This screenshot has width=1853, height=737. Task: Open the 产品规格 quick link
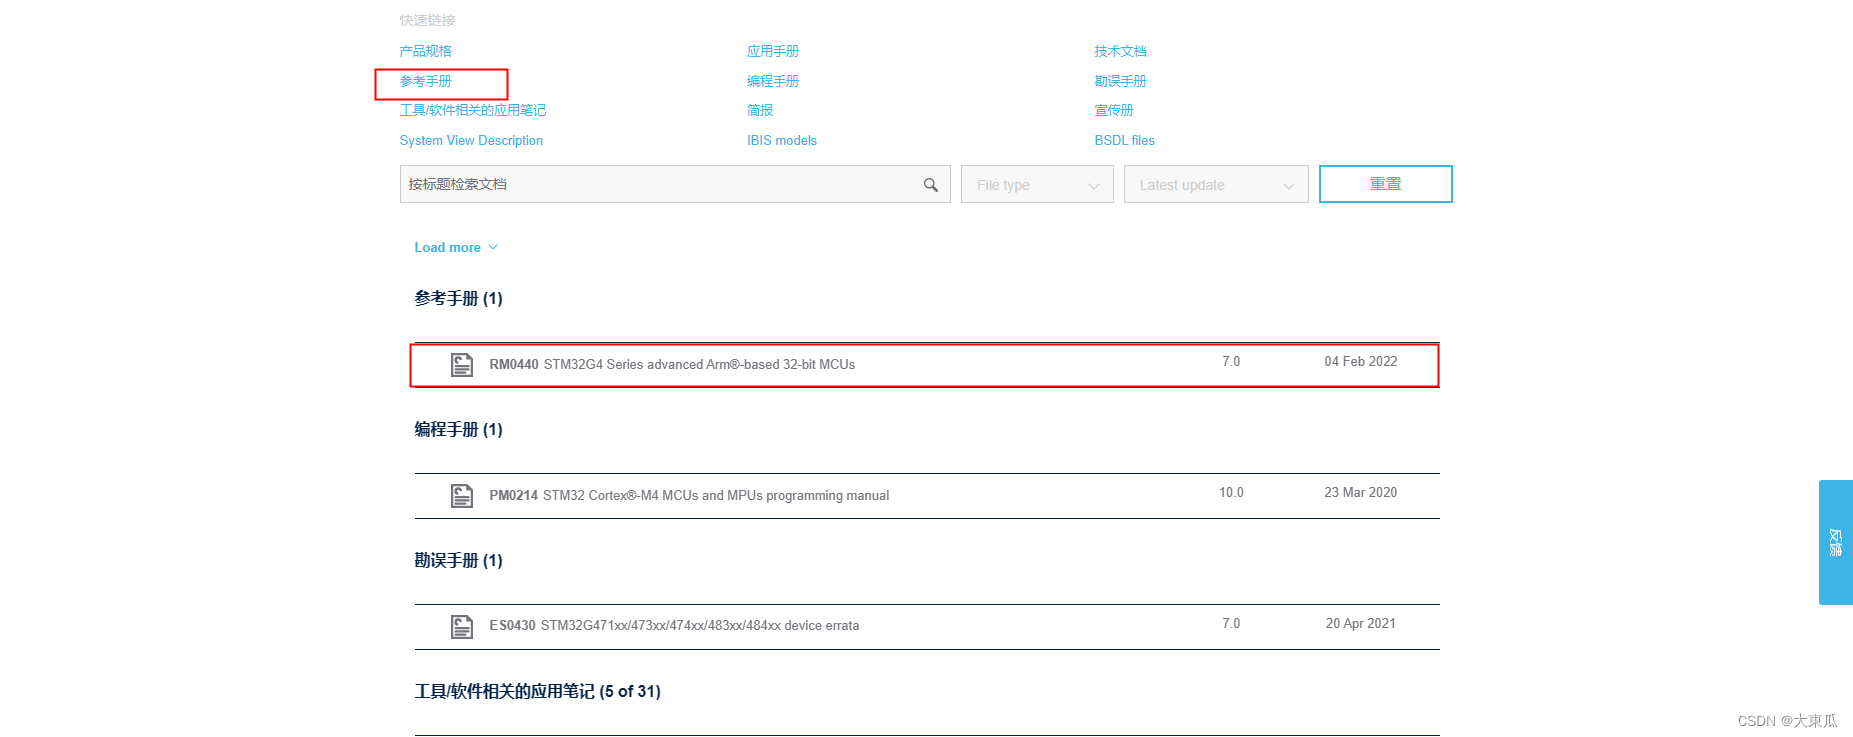tap(426, 51)
